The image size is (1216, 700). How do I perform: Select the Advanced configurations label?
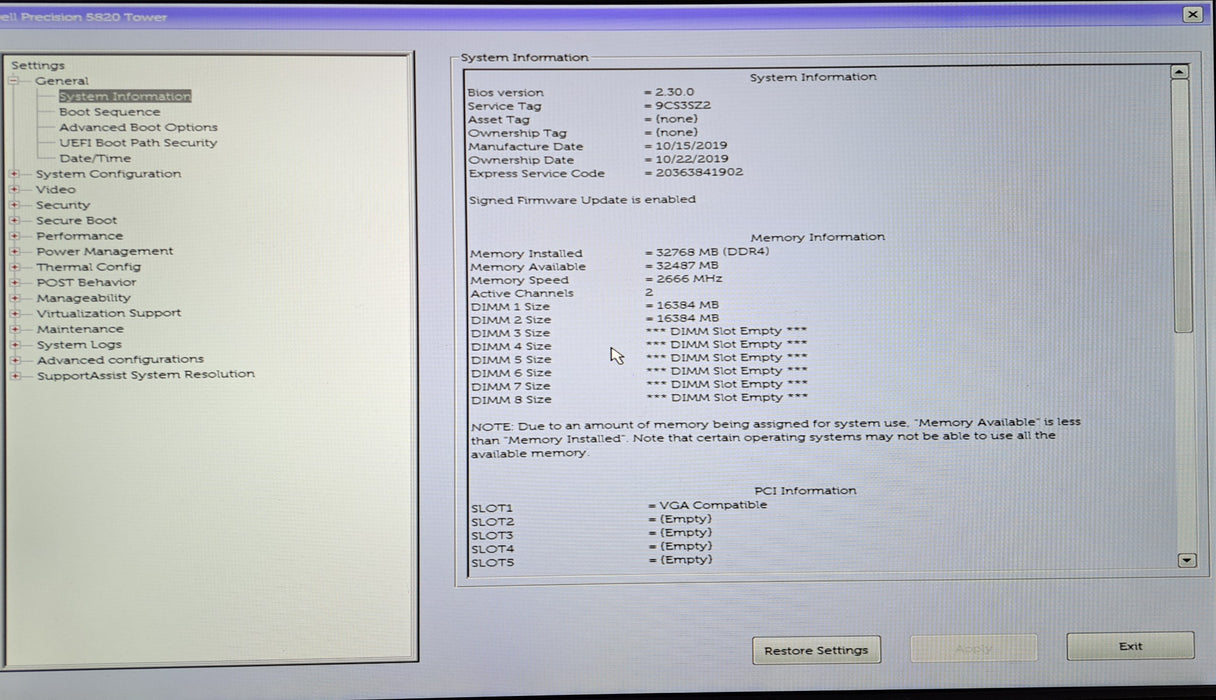(120, 359)
